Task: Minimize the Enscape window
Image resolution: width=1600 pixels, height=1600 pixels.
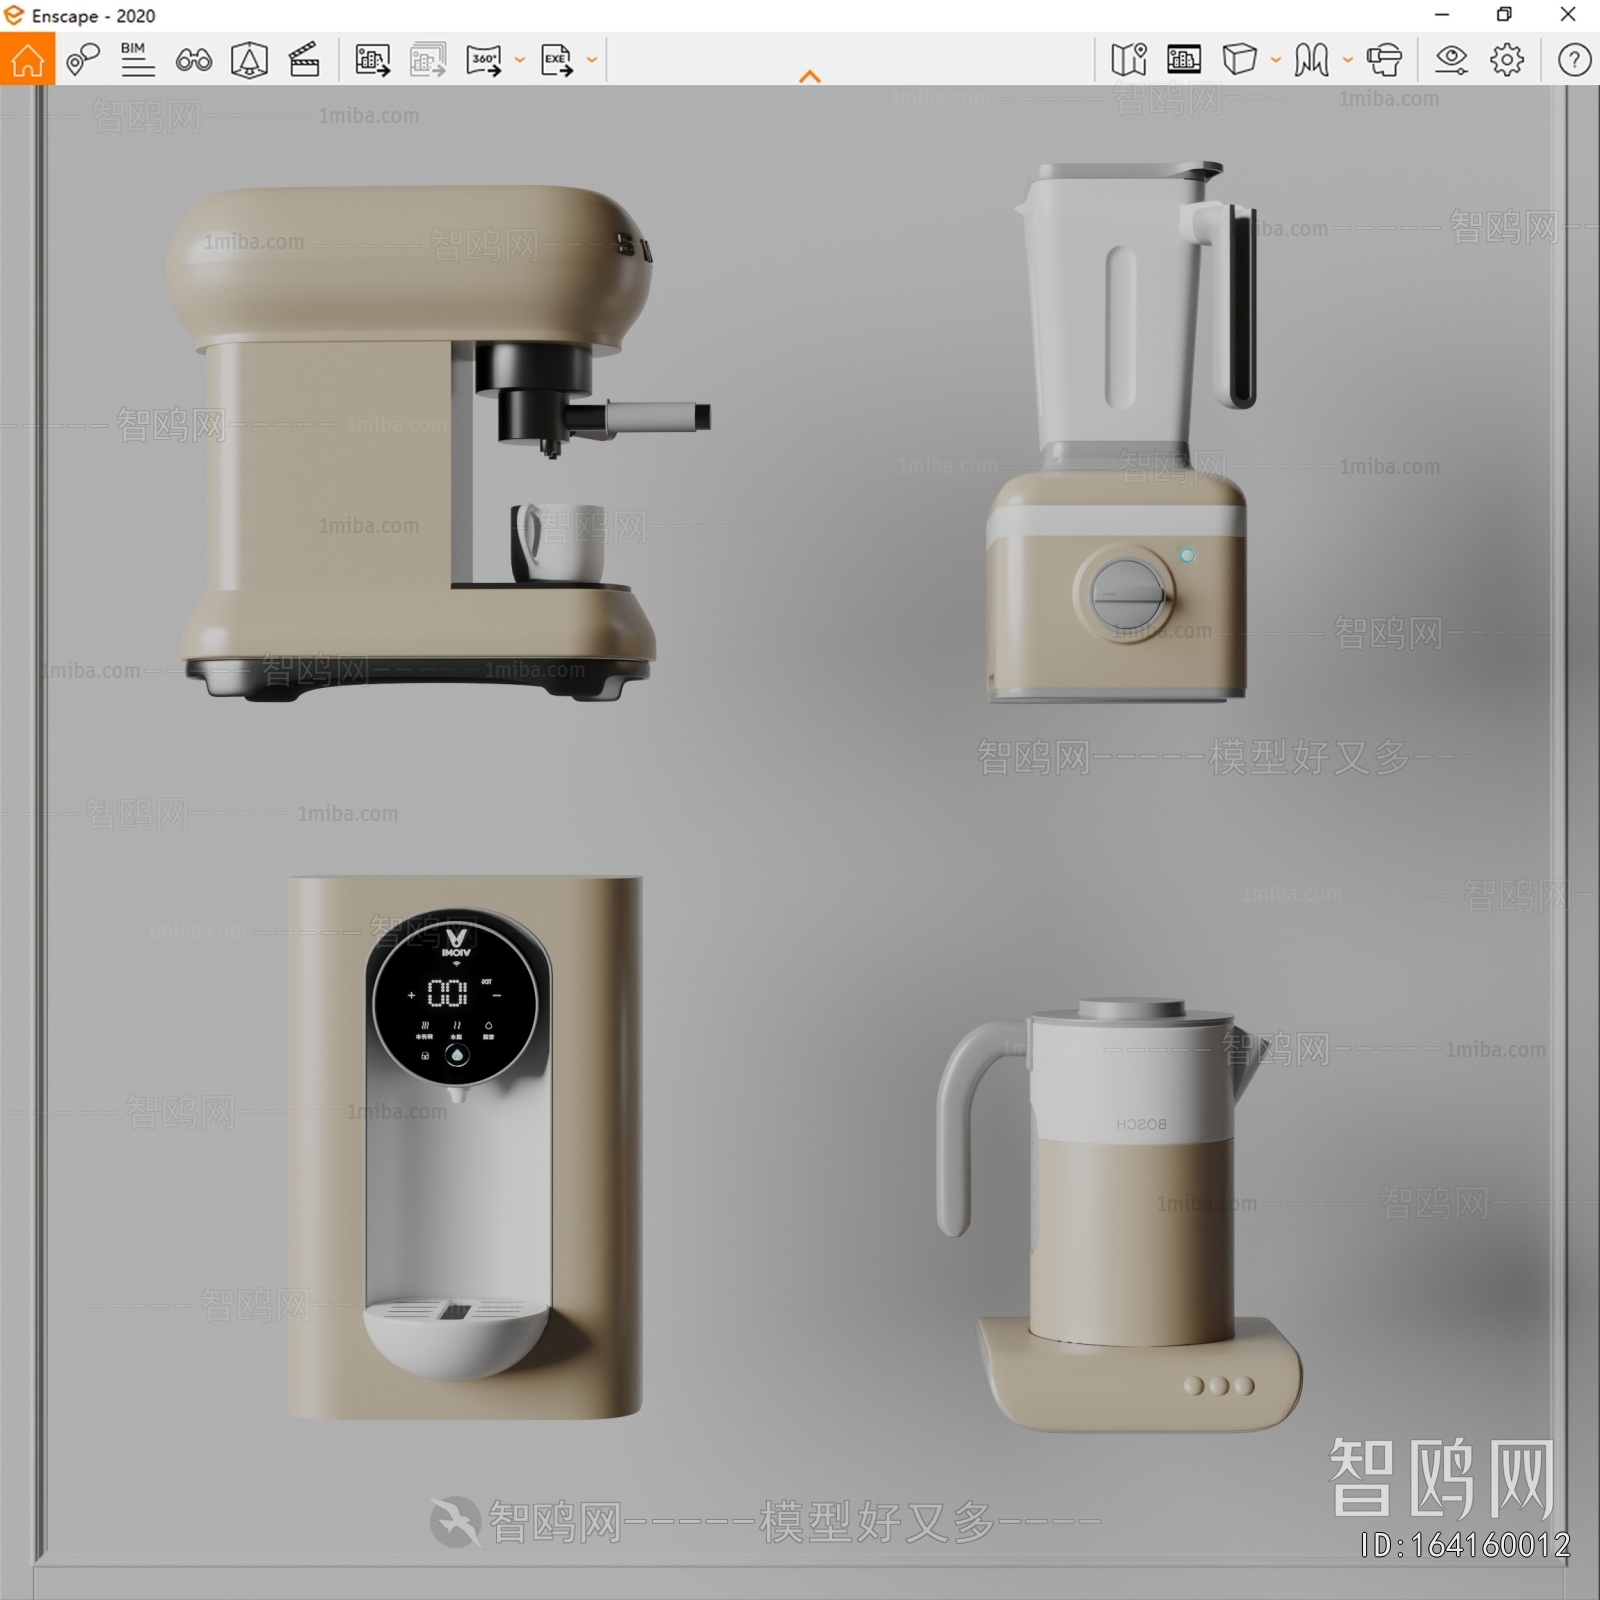Action: point(1442,15)
